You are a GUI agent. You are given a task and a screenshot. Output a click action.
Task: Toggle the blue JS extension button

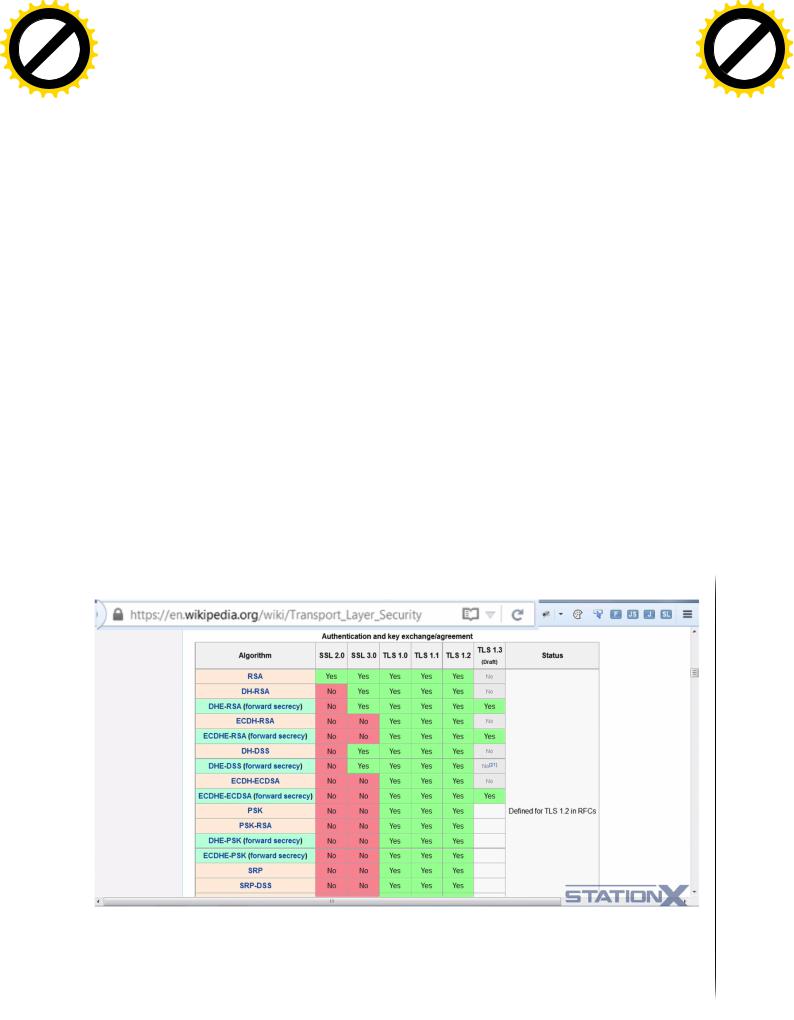tap(633, 614)
